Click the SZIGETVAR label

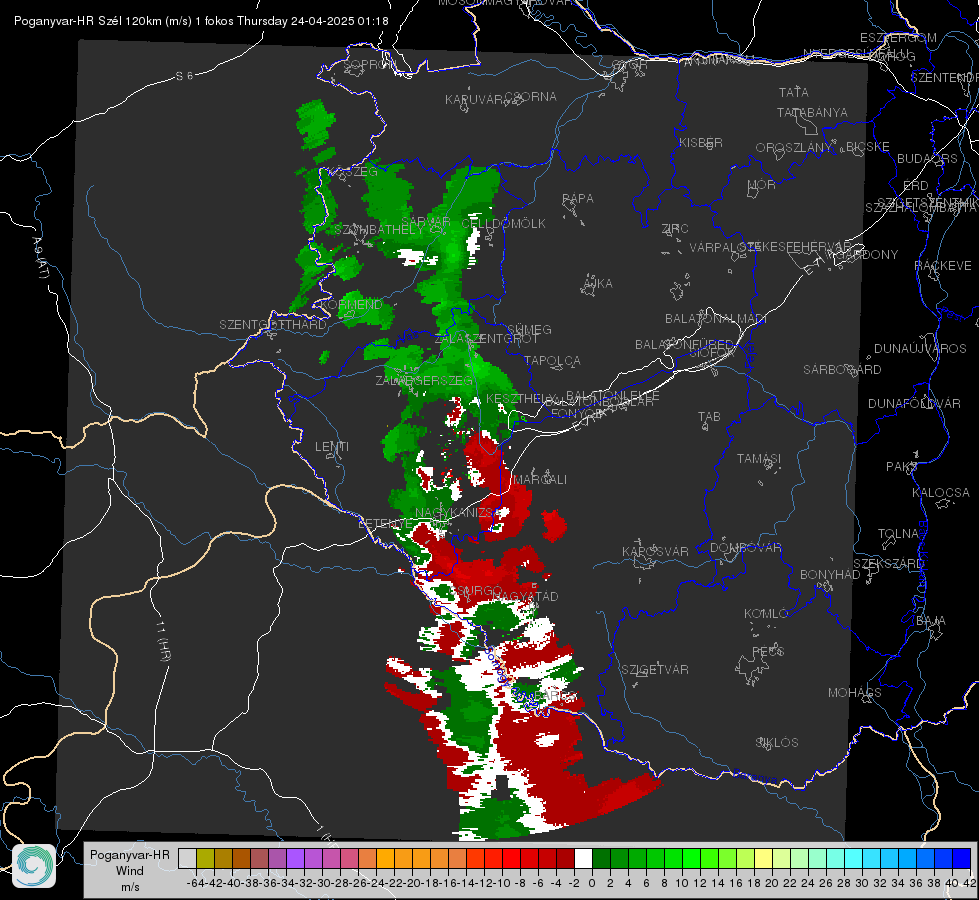[x=654, y=670]
